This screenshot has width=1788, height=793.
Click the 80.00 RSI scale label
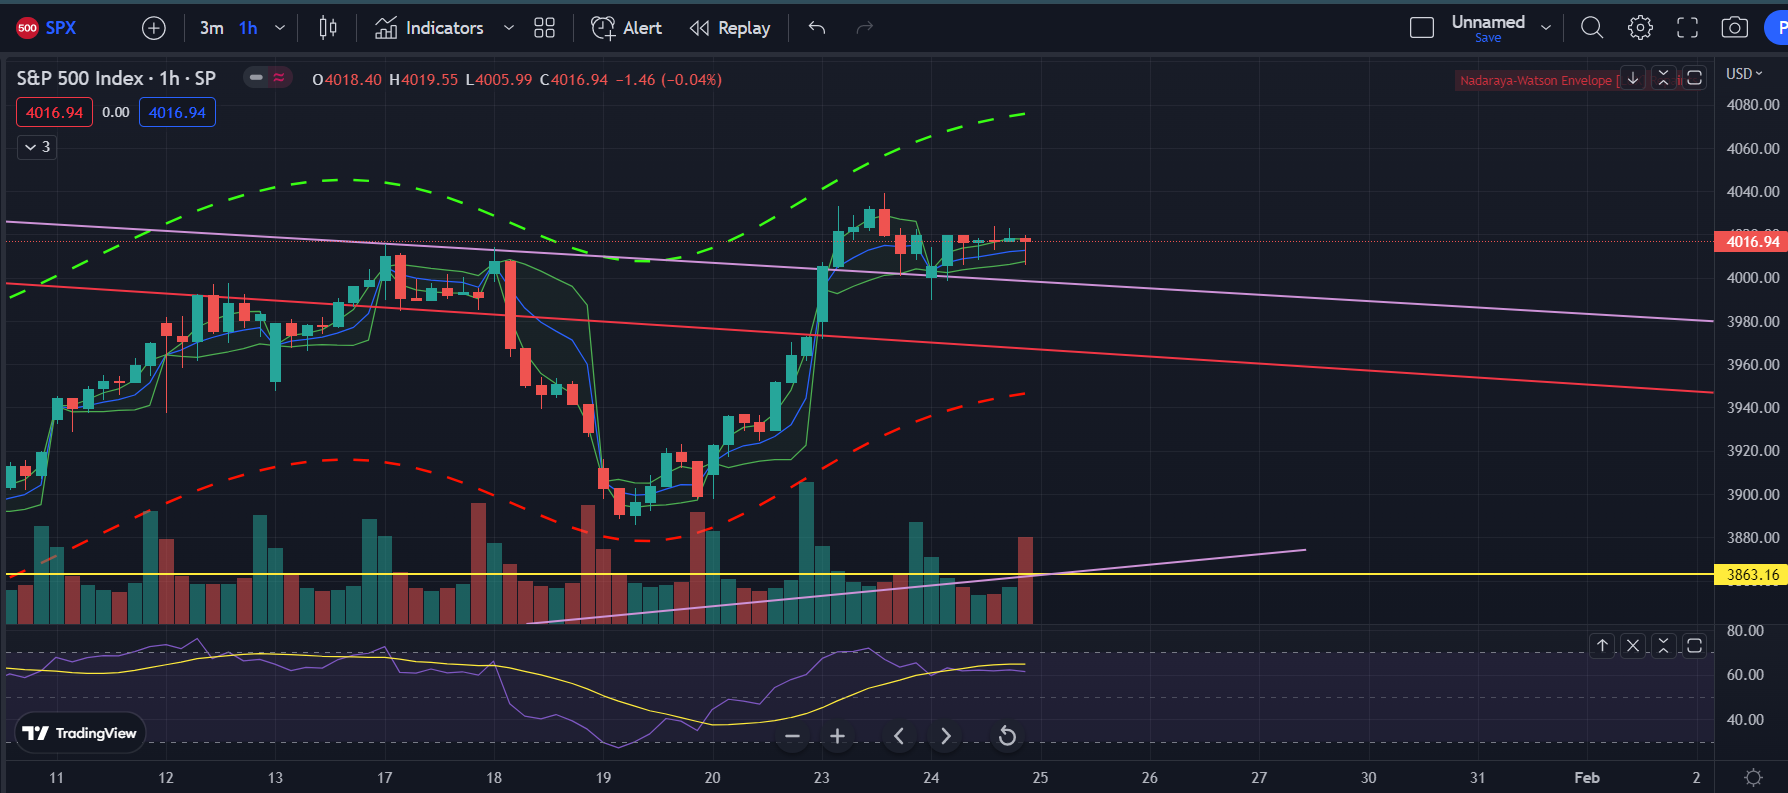[1745, 631]
